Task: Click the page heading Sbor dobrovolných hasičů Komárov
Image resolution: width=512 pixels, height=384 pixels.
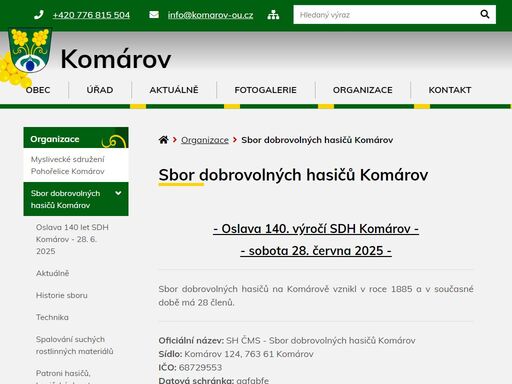Action: 293,175
